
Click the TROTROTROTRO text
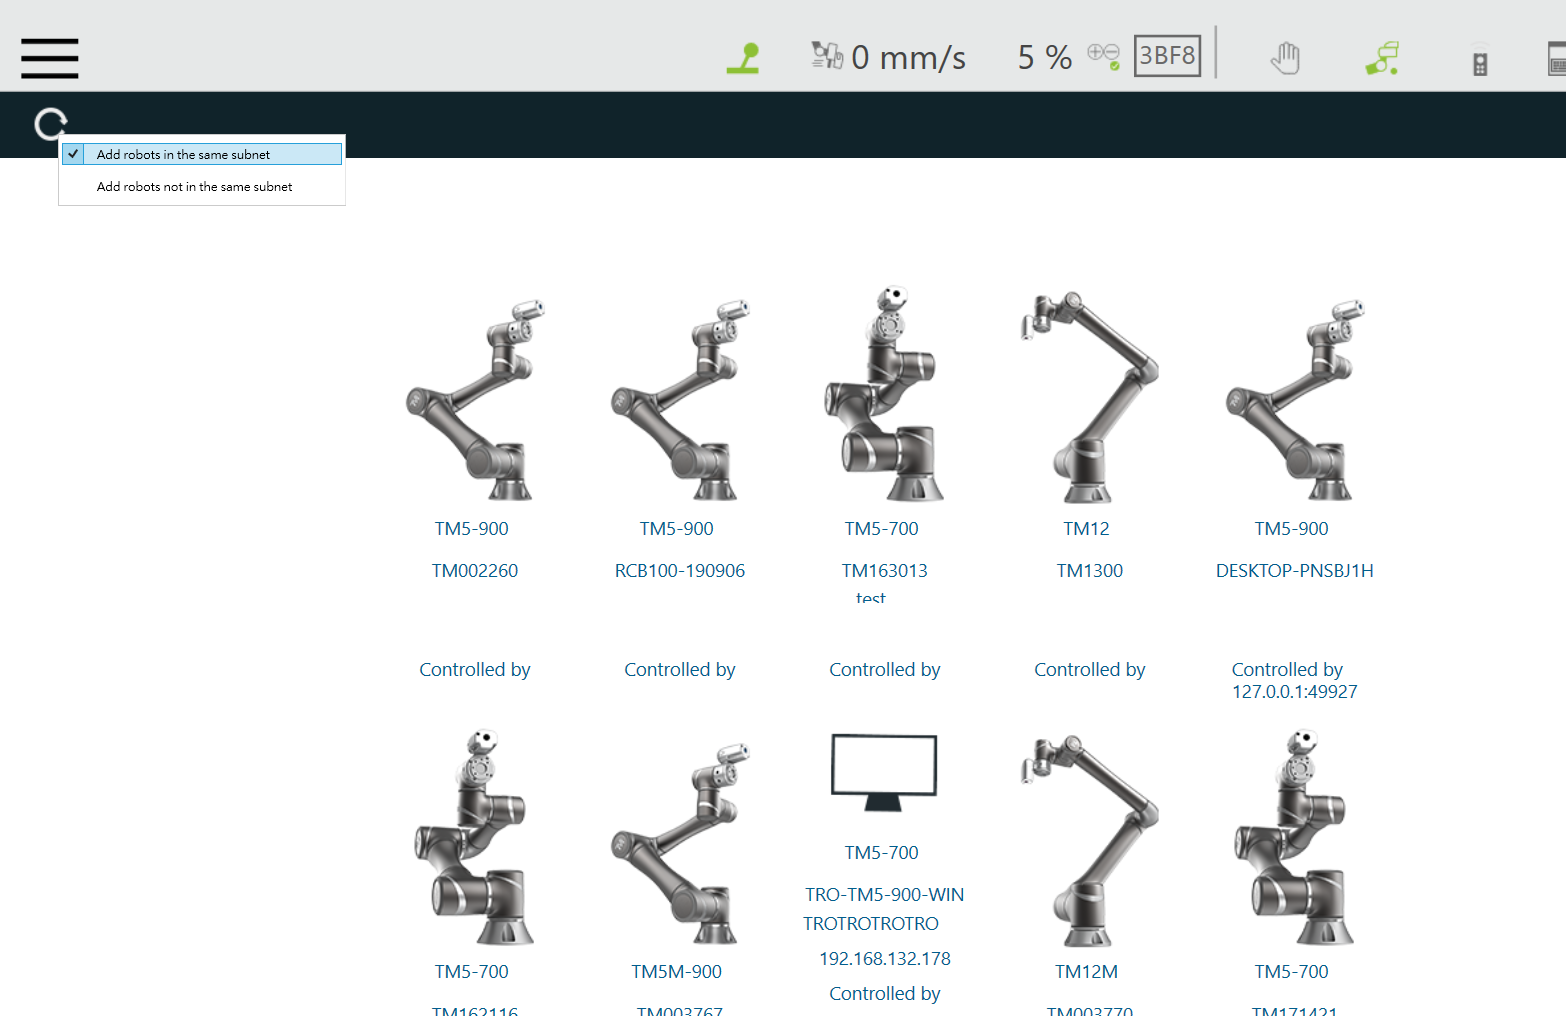coord(871,924)
